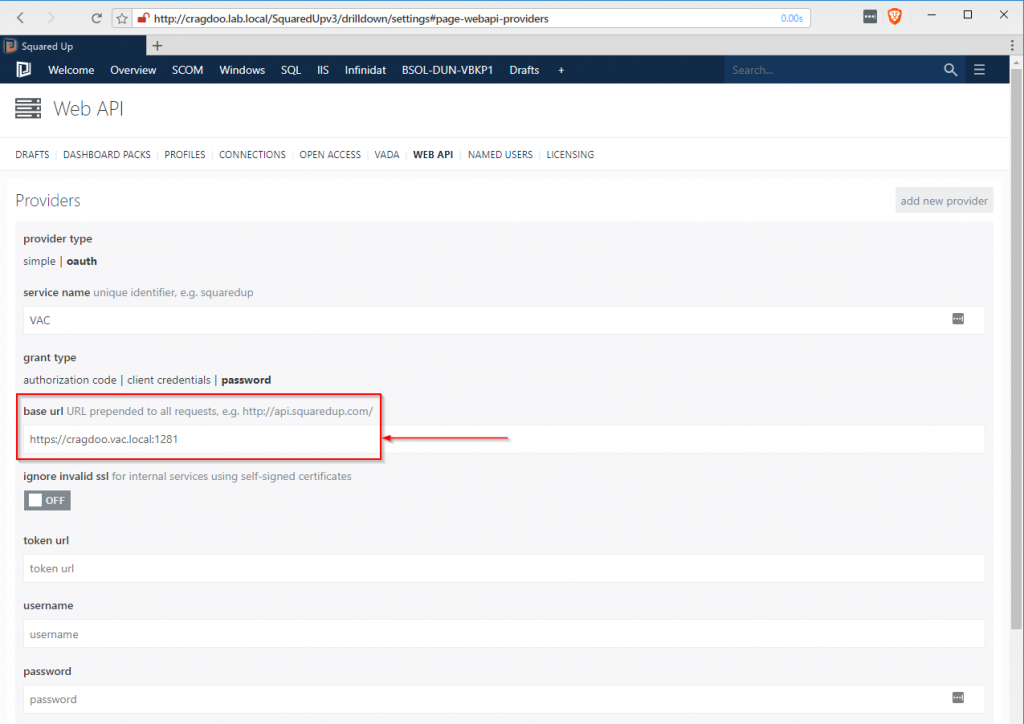
Task: Select the Squared Up browser tab
Action: [x=73, y=46]
